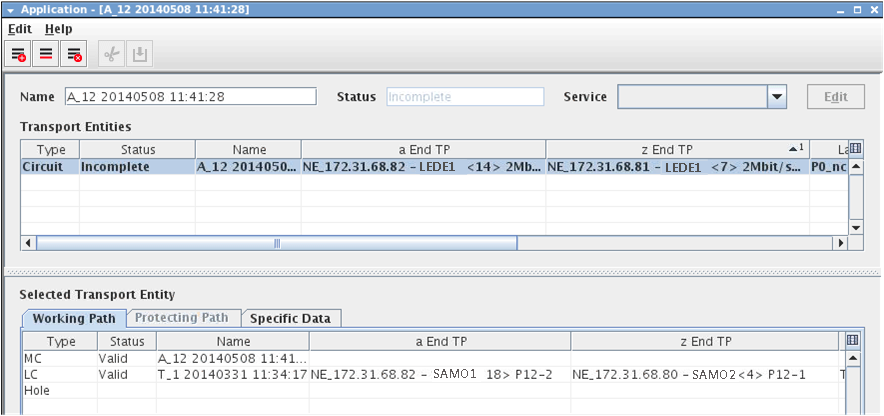Open the Help menu
This screenshot has height=416, width=884.
point(58,29)
